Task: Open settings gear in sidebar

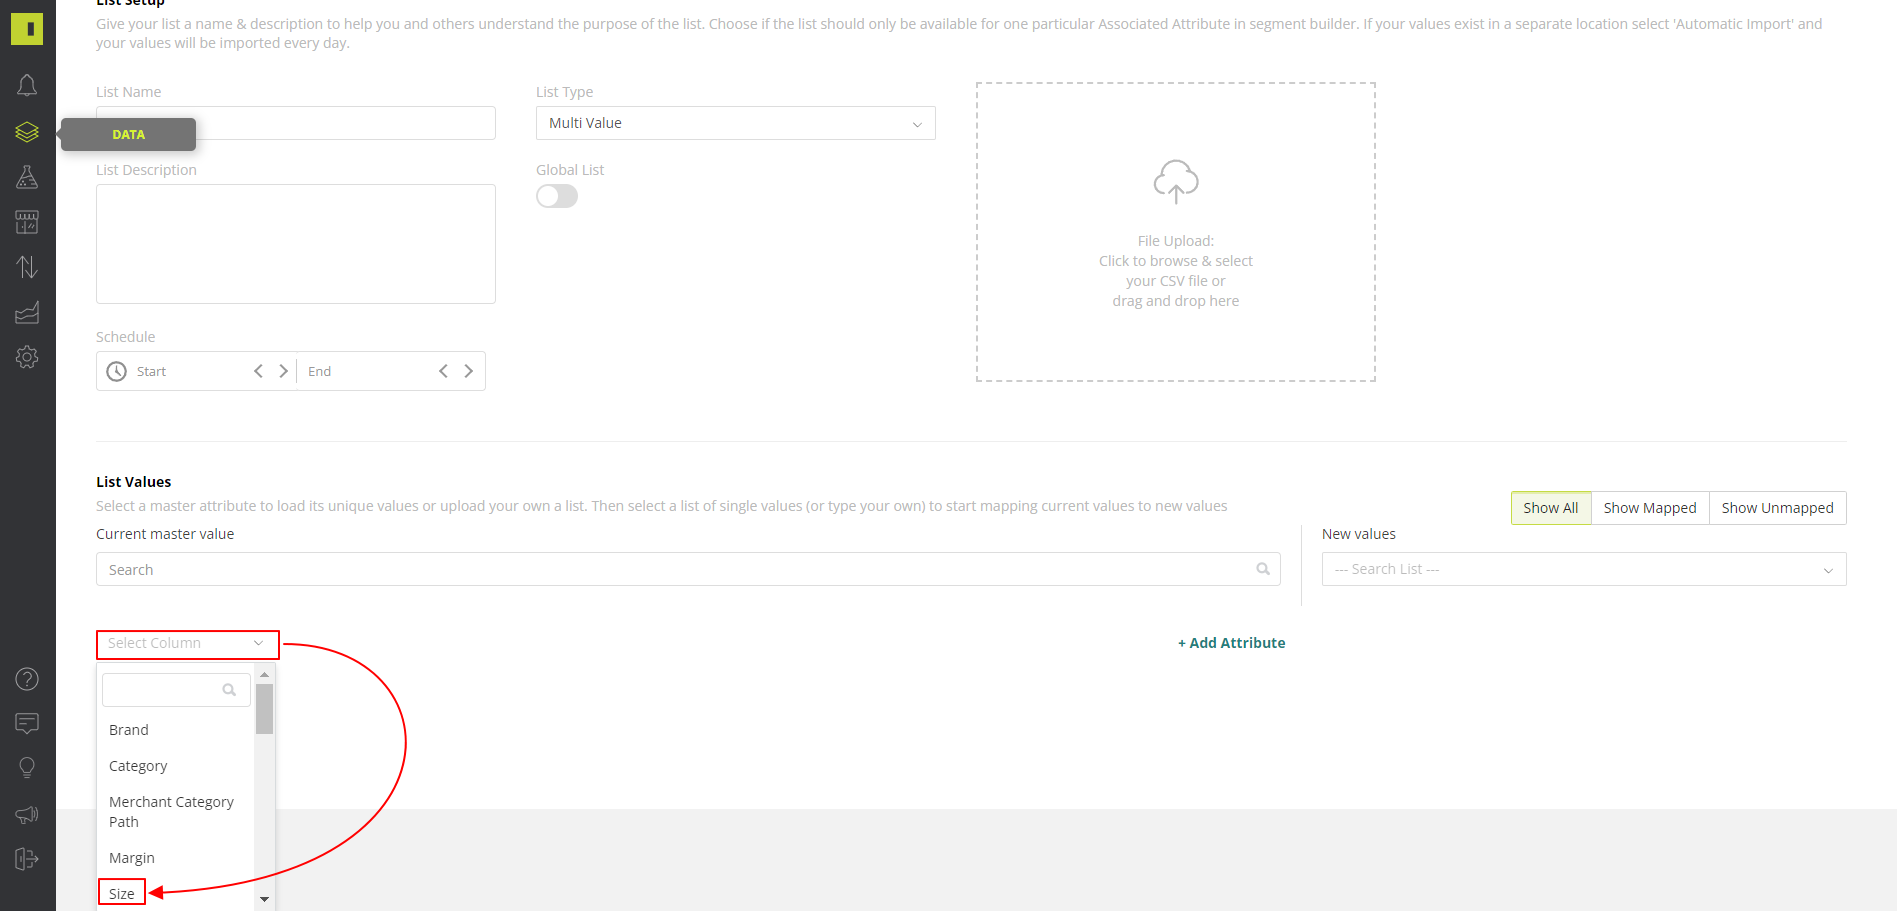Action: [x=27, y=357]
